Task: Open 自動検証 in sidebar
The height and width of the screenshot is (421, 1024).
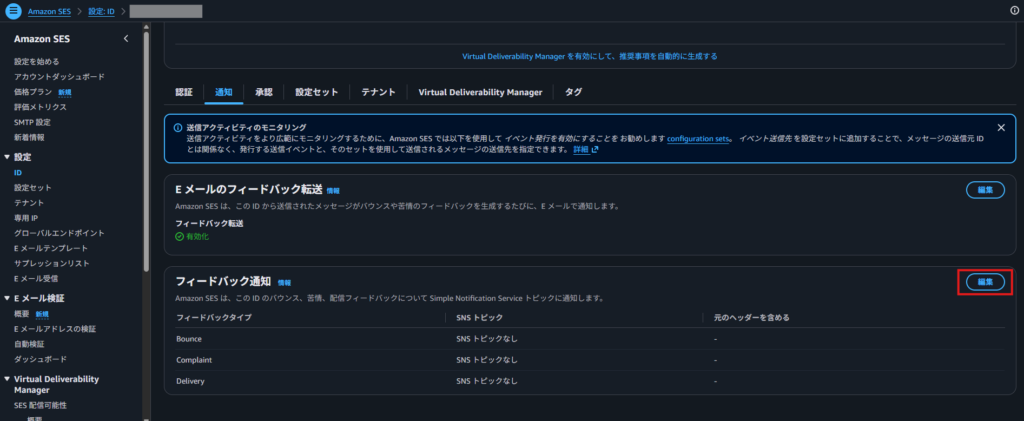Action: [x=29, y=344]
